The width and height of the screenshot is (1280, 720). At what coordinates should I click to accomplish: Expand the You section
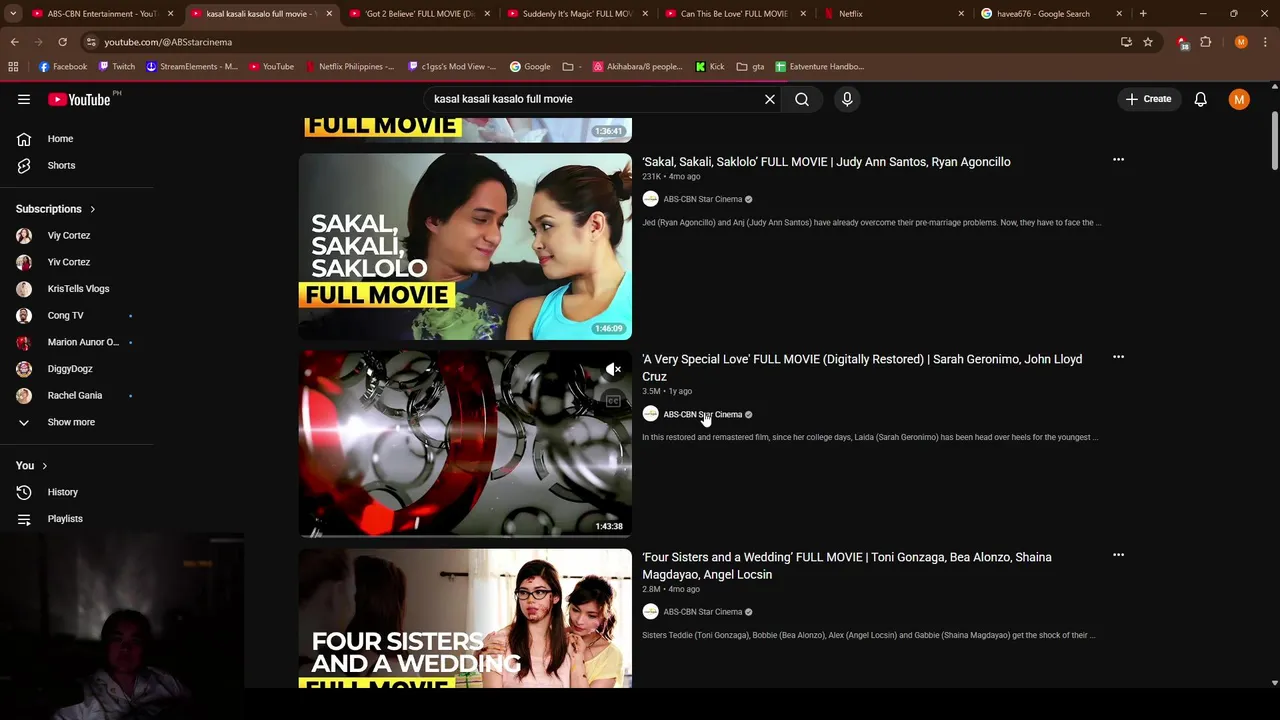(x=32, y=465)
